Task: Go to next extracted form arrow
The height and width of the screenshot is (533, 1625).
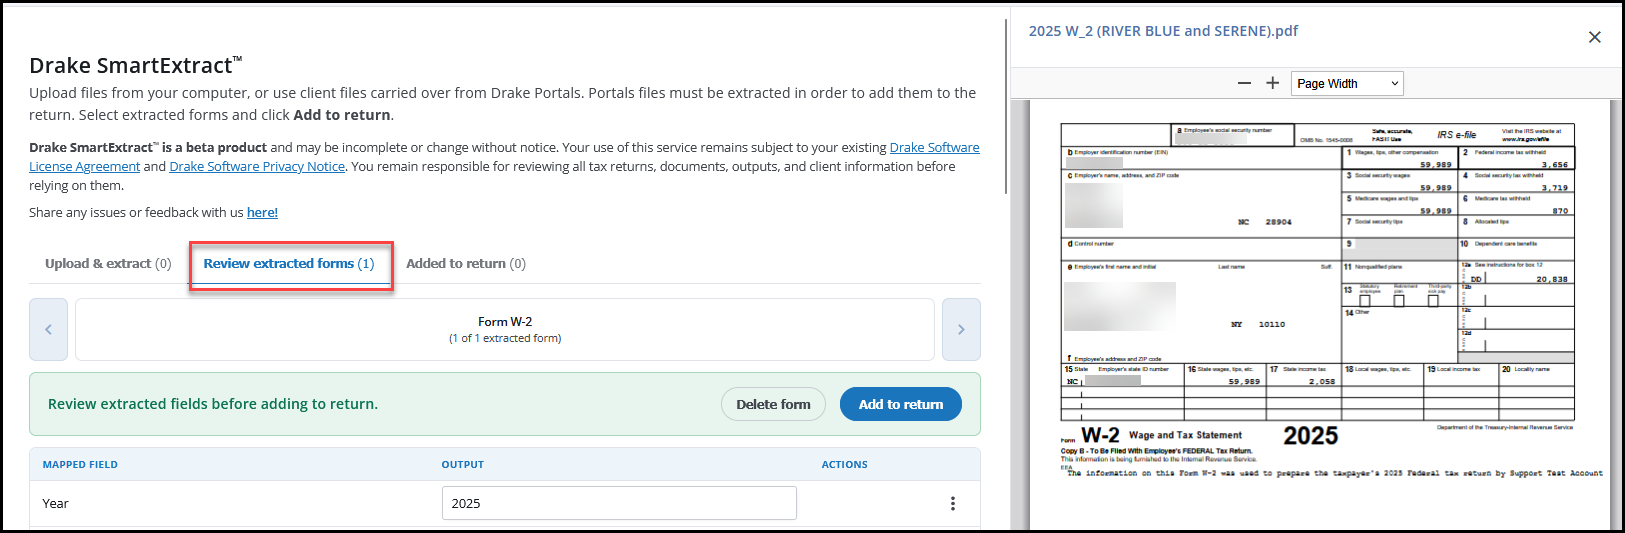Action: tap(961, 329)
